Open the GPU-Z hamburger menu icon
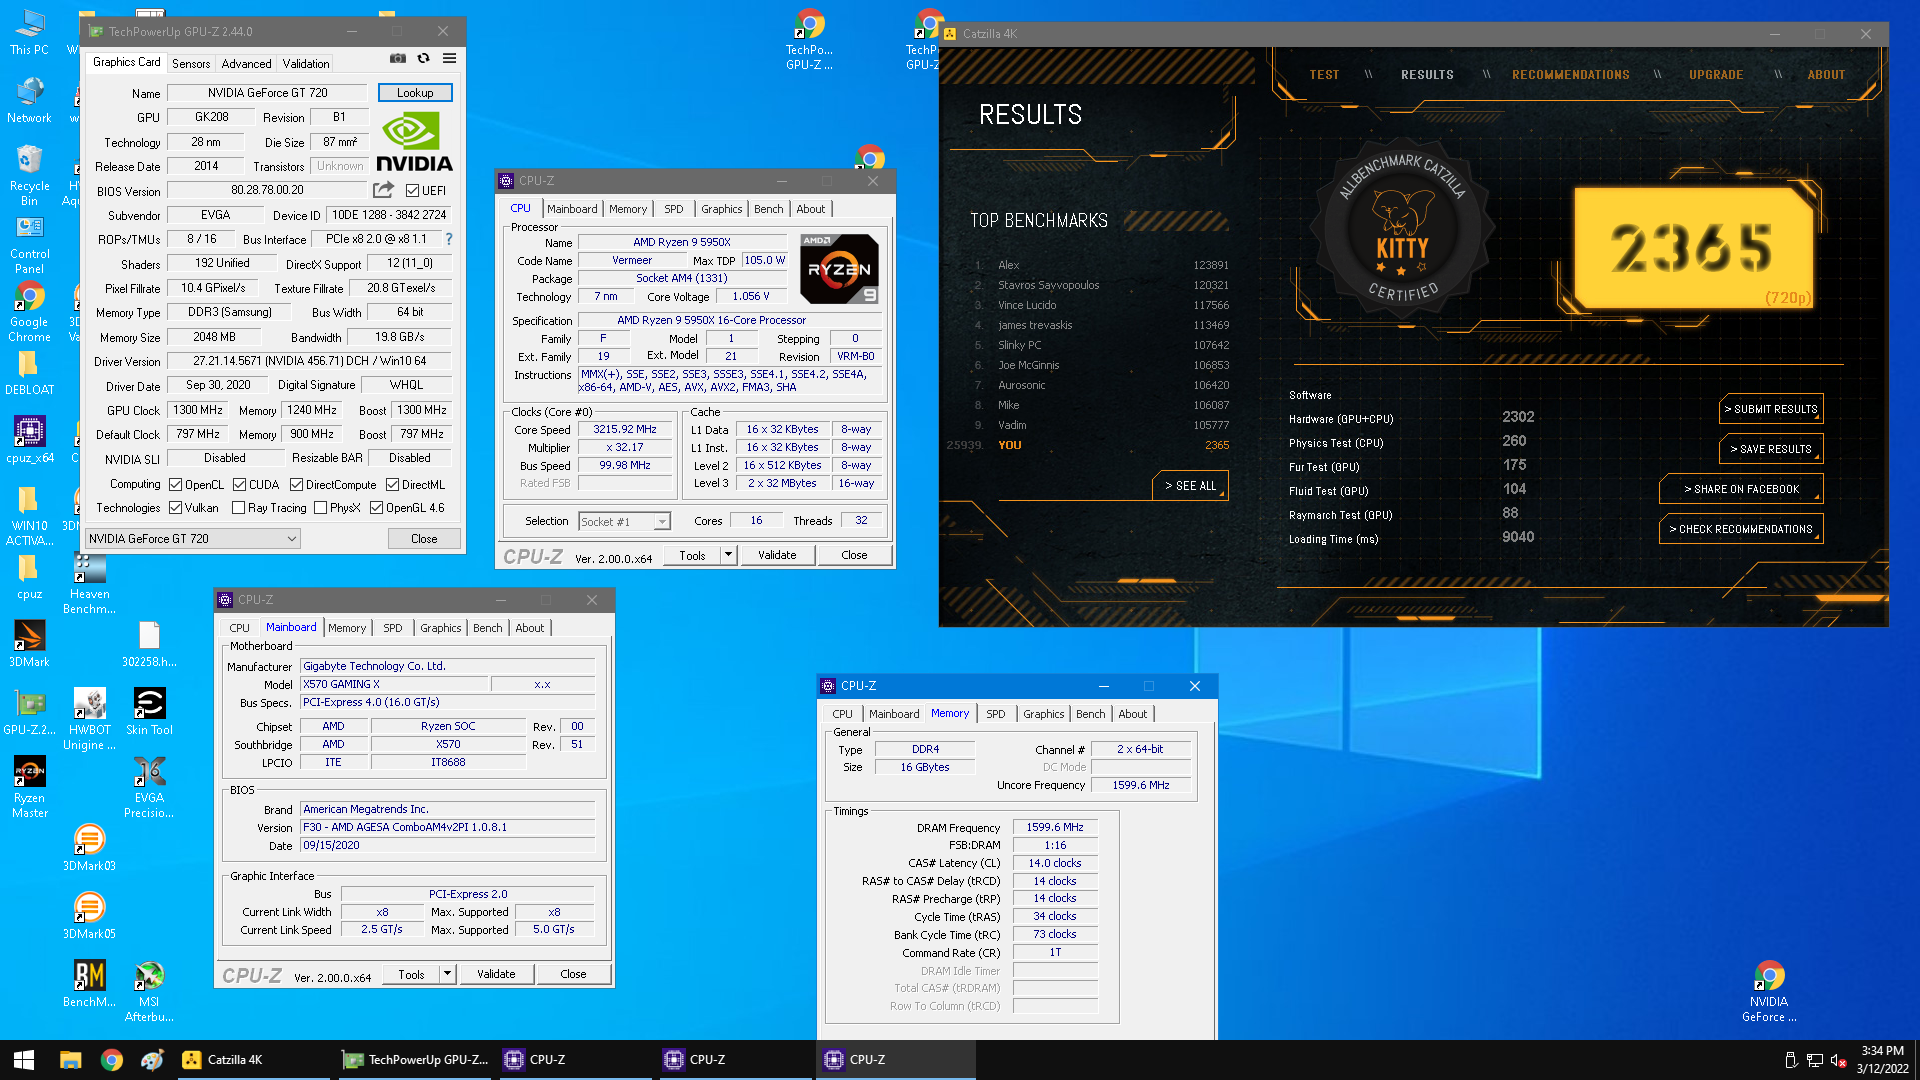Image resolution: width=1920 pixels, height=1080 pixels. pos(450,59)
